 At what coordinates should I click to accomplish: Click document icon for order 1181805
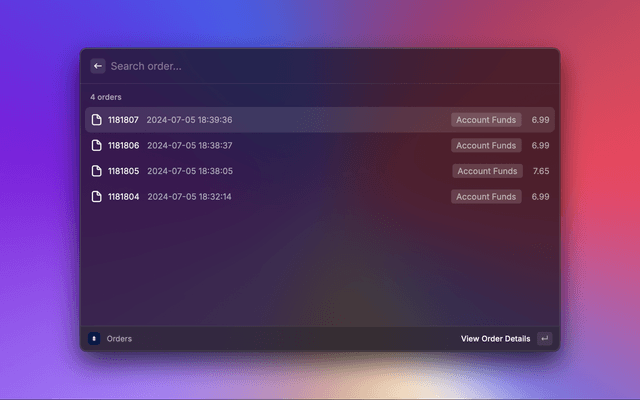point(97,171)
